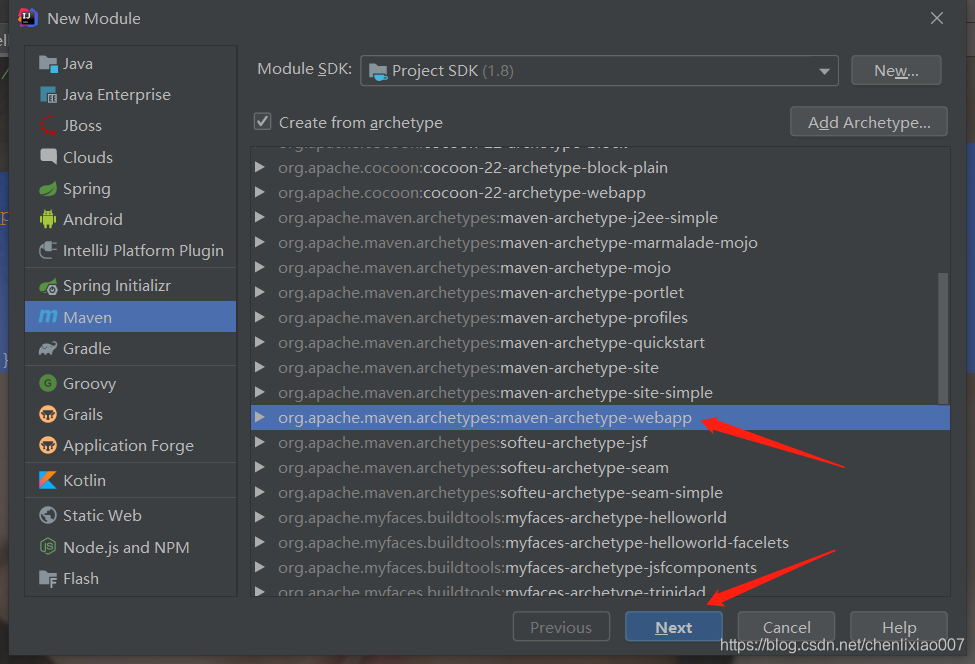Expand maven-archetype-marmalade-mojo entry
Viewport: 975px width, 664px height.
click(260, 242)
